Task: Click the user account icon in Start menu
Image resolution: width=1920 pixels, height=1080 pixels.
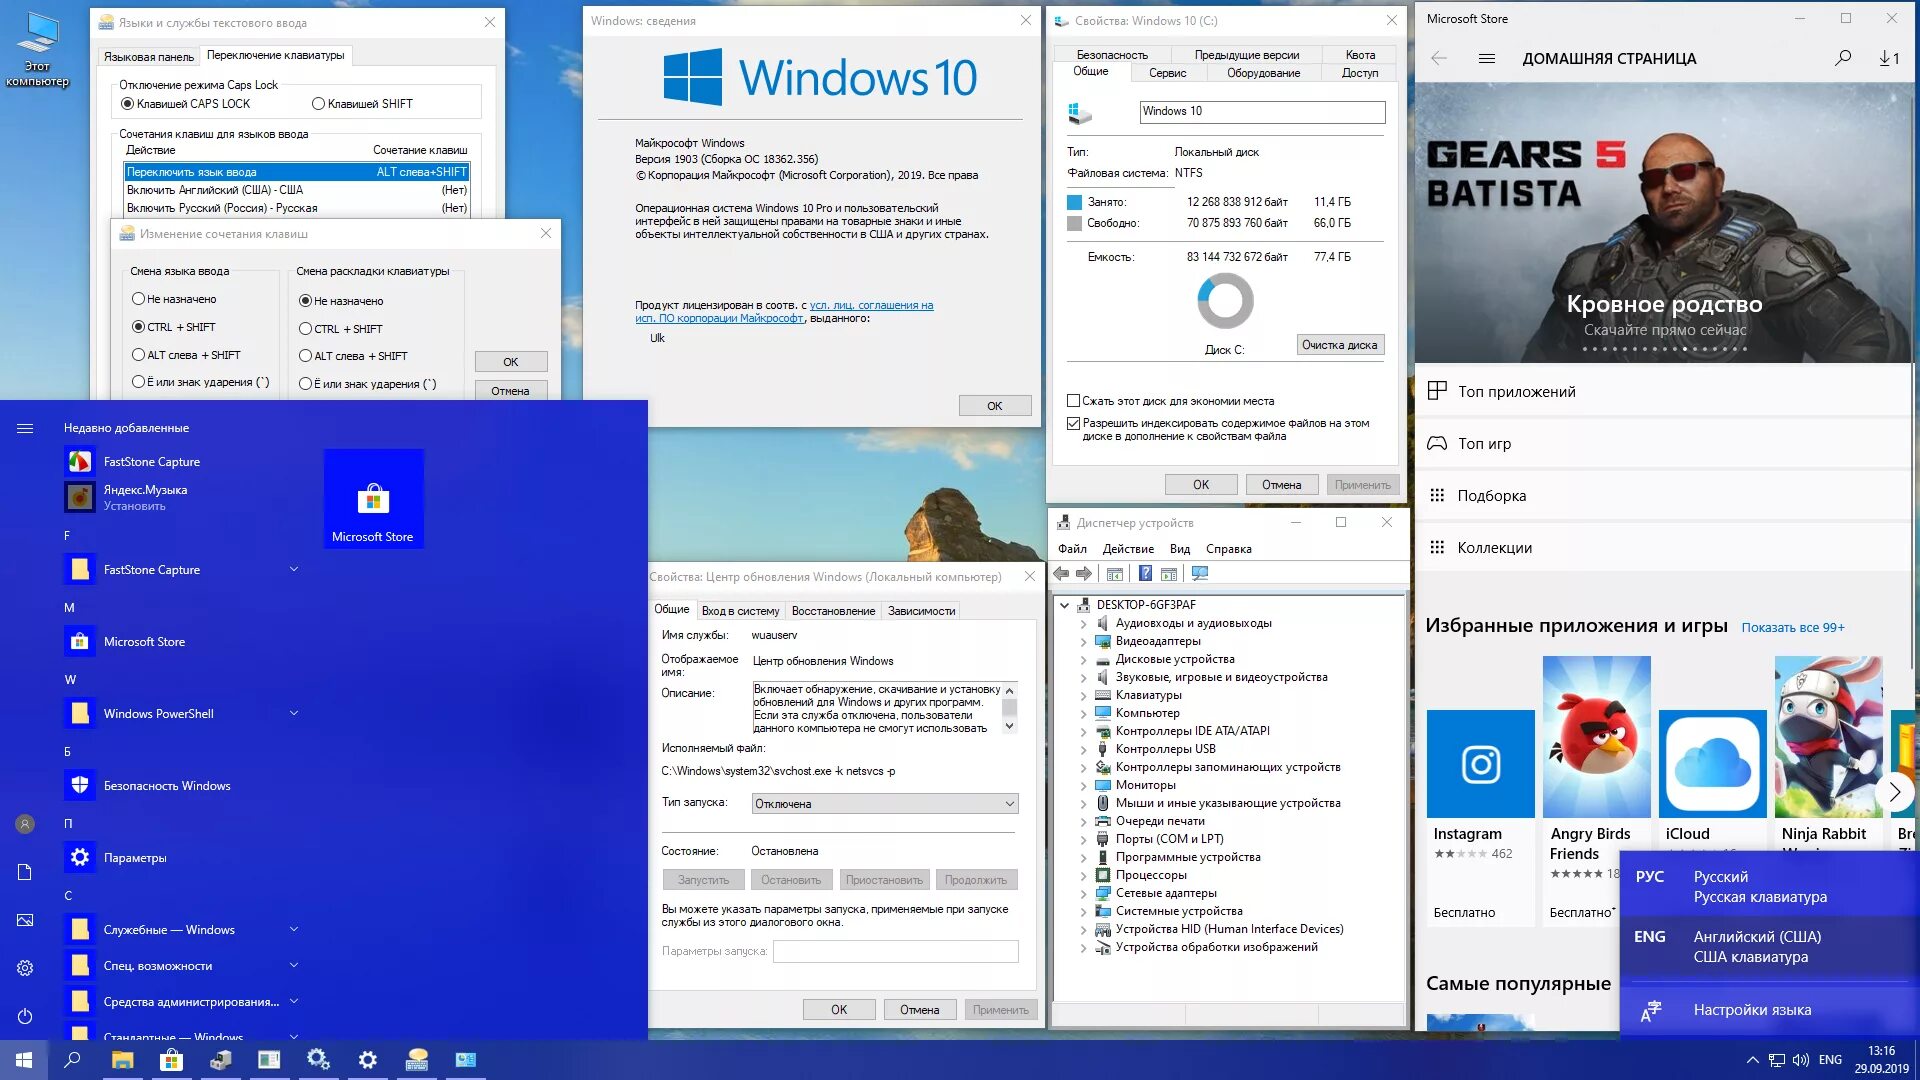Action: tap(25, 824)
